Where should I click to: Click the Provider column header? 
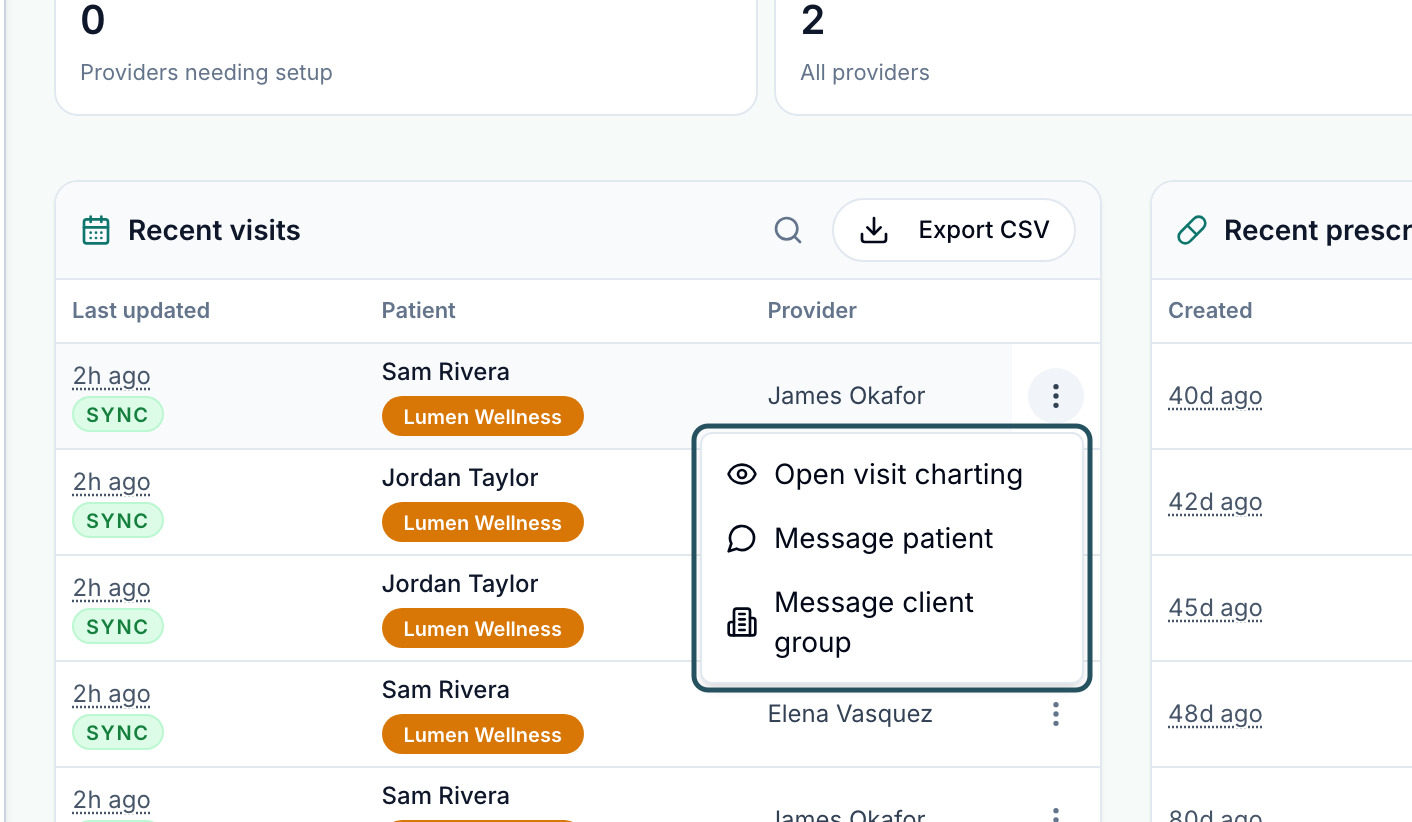(x=812, y=311)
